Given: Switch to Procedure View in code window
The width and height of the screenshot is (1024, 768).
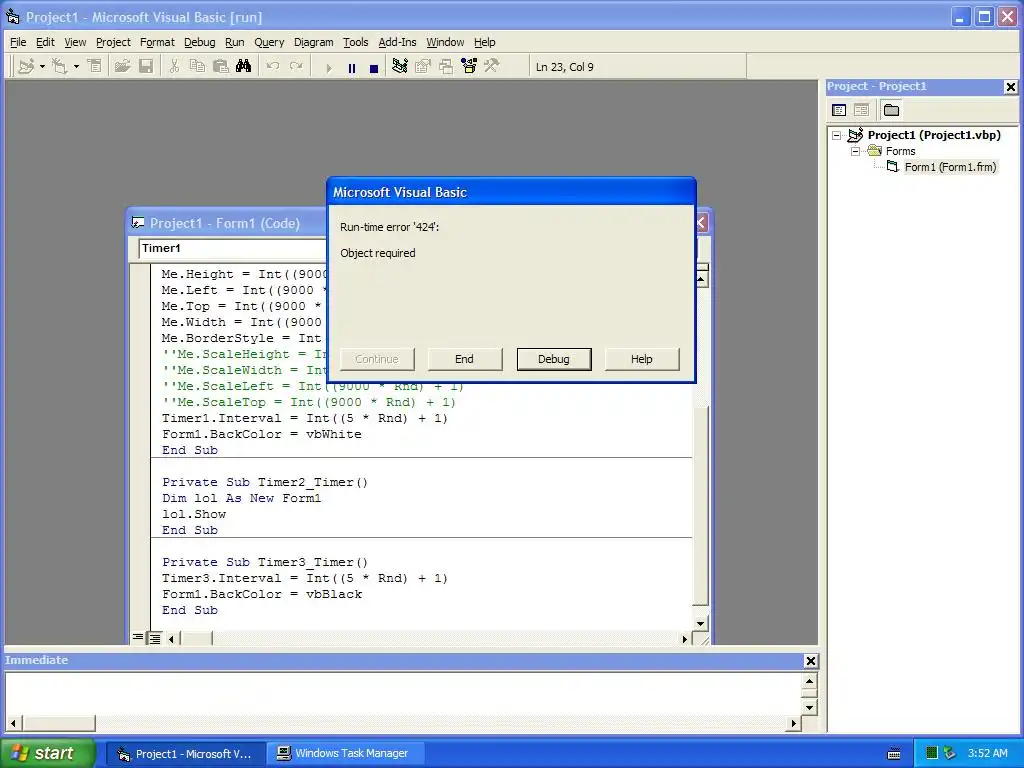Looking at the screenshot, I should tap(138, 638).
